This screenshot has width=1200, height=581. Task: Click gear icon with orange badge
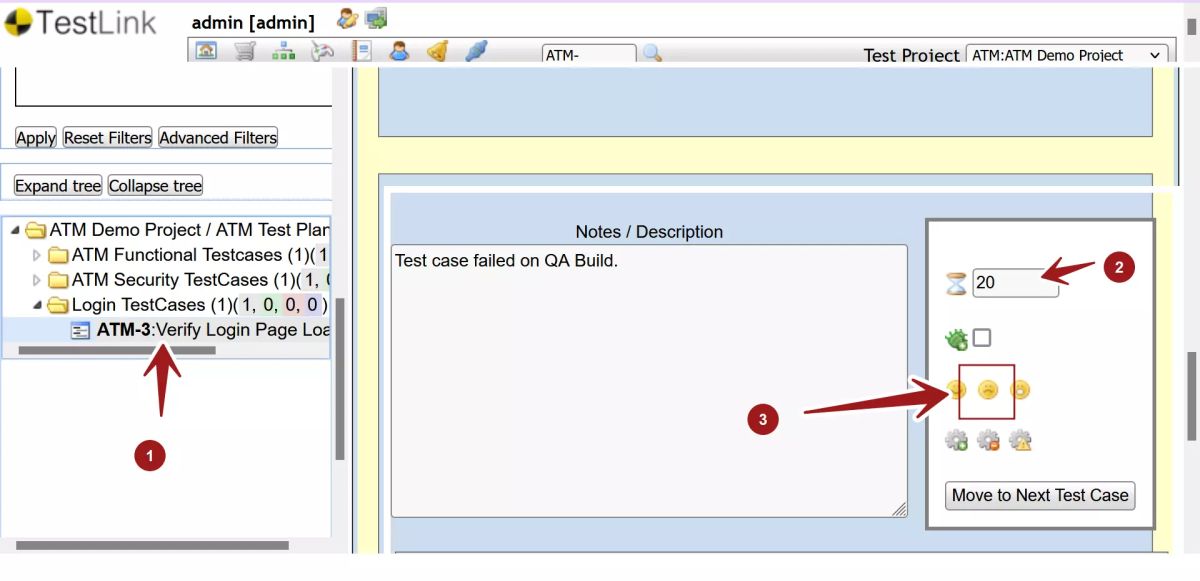click(988, 440)
